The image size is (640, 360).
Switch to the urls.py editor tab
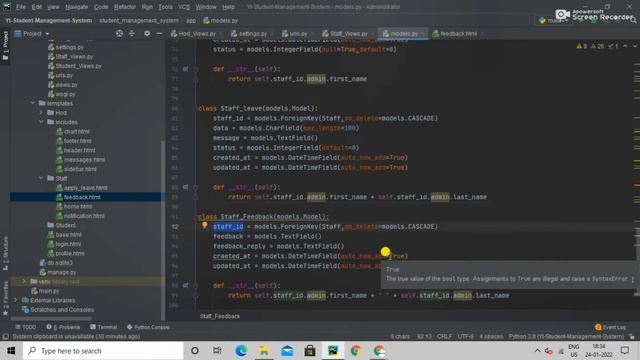[298, 33]
